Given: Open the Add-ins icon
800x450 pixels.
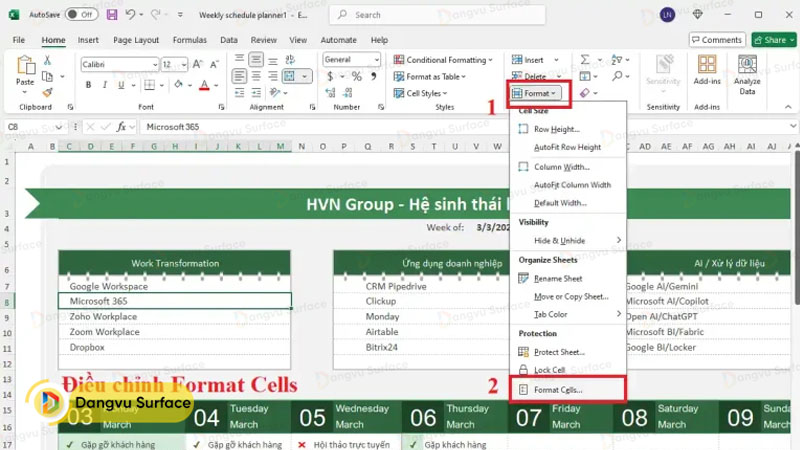Looking at the screenshot, I should tap(707, 65).
